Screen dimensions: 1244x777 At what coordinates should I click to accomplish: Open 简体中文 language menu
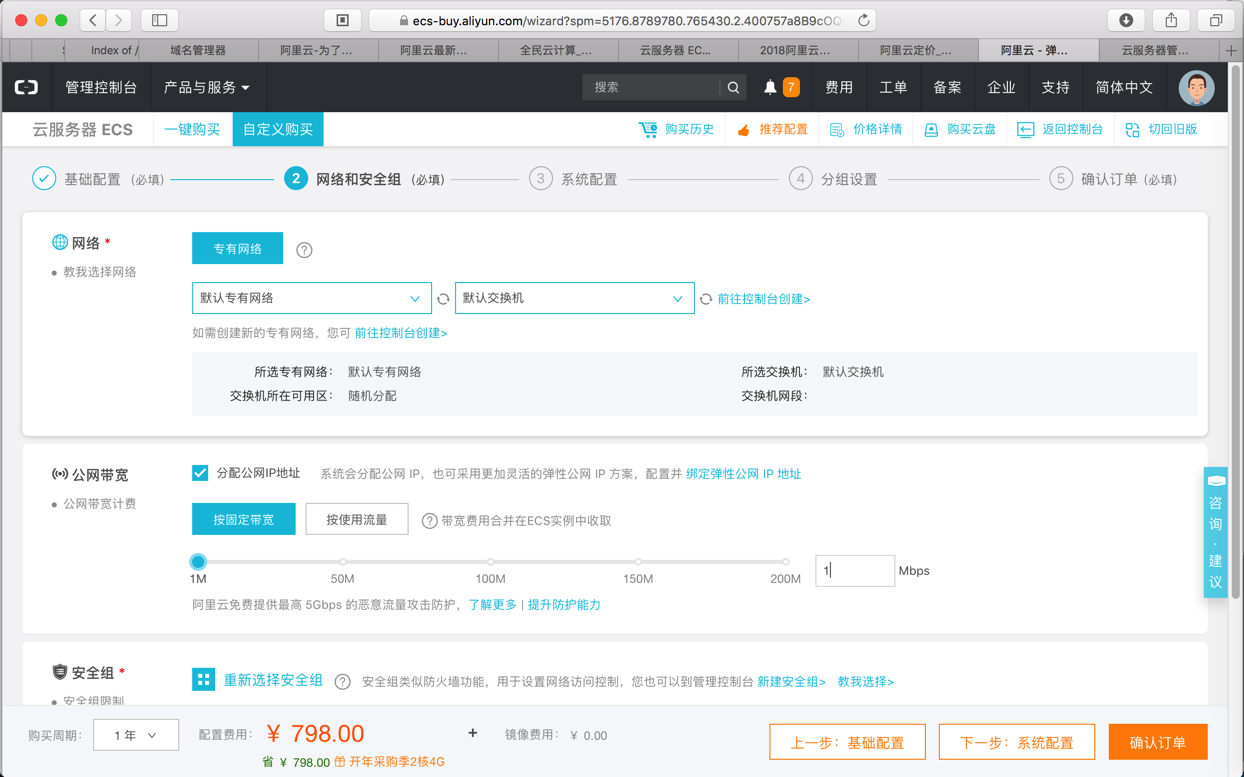[1124, 88]
